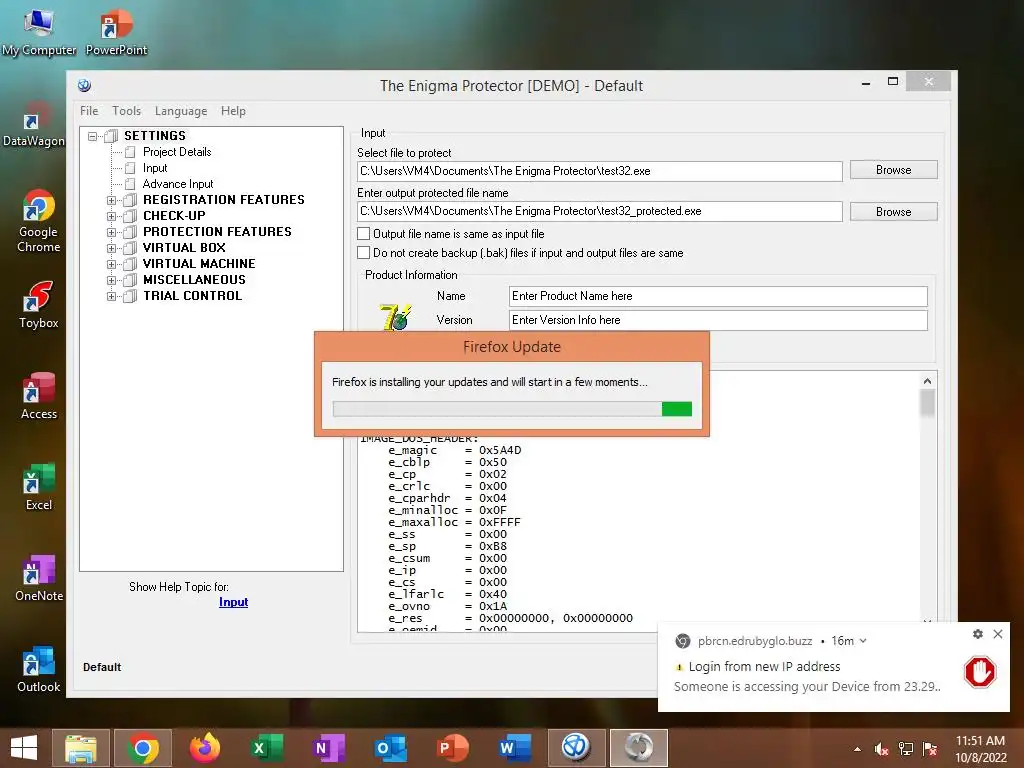Viewport: 1024px width, 768px height.
Task: Select Input tree item under SETTINGS
Action: [x=155, y=168]
